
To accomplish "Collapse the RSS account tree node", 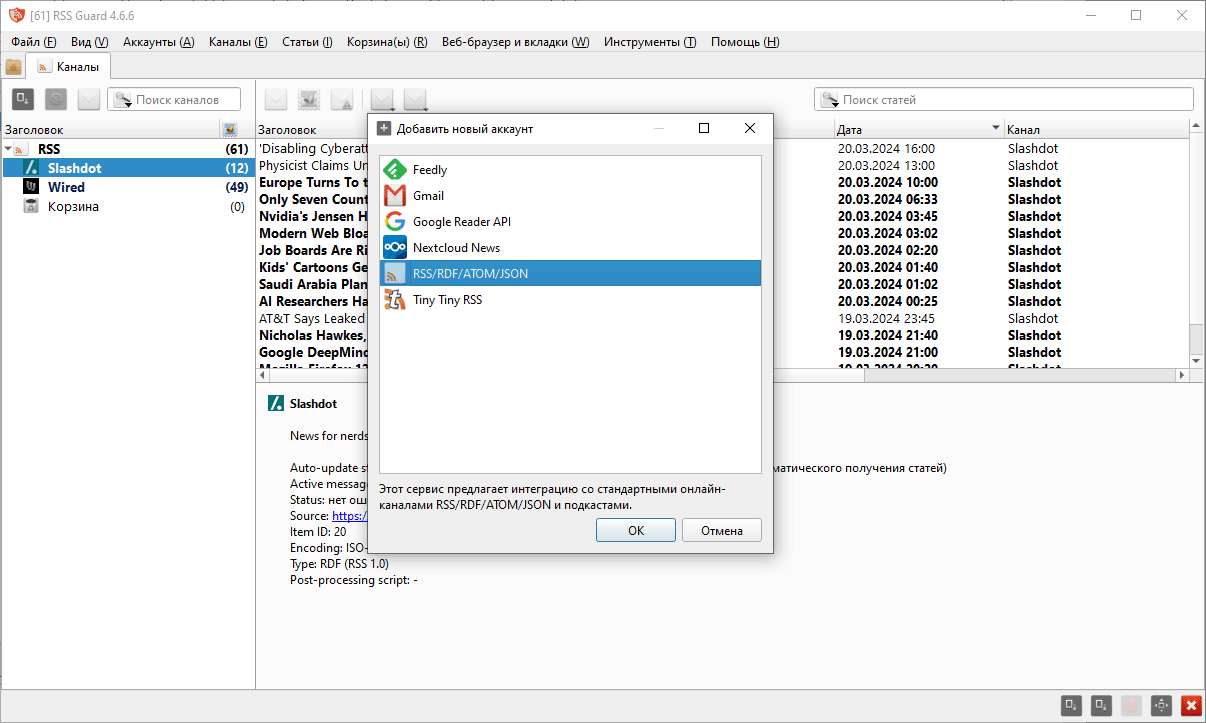I will tap(8, 149).
